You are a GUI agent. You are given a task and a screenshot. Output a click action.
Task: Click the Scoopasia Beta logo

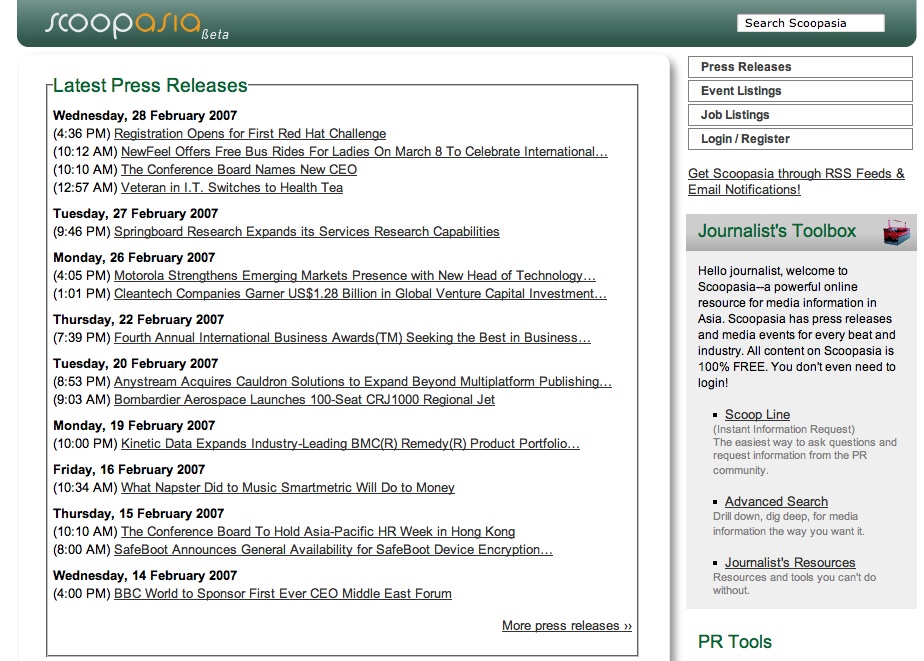[x=137, y=25]
